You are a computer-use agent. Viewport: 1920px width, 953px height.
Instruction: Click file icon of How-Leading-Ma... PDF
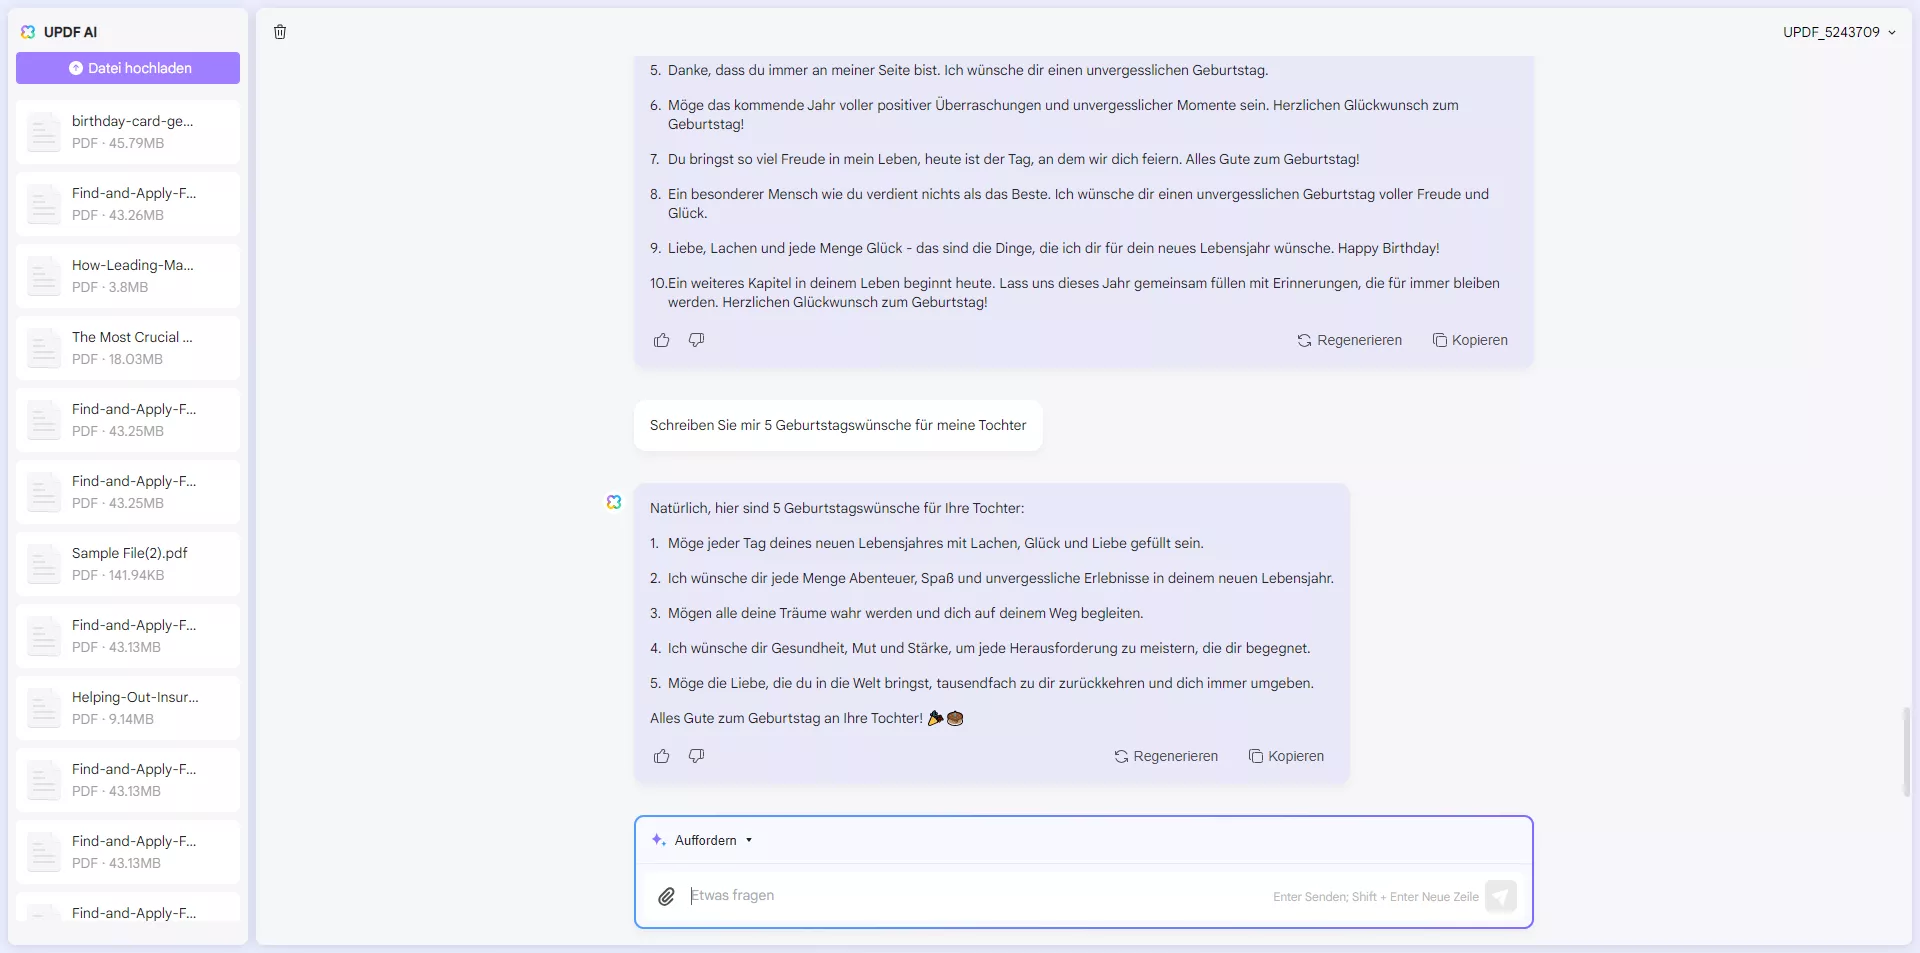click(44, 276)
